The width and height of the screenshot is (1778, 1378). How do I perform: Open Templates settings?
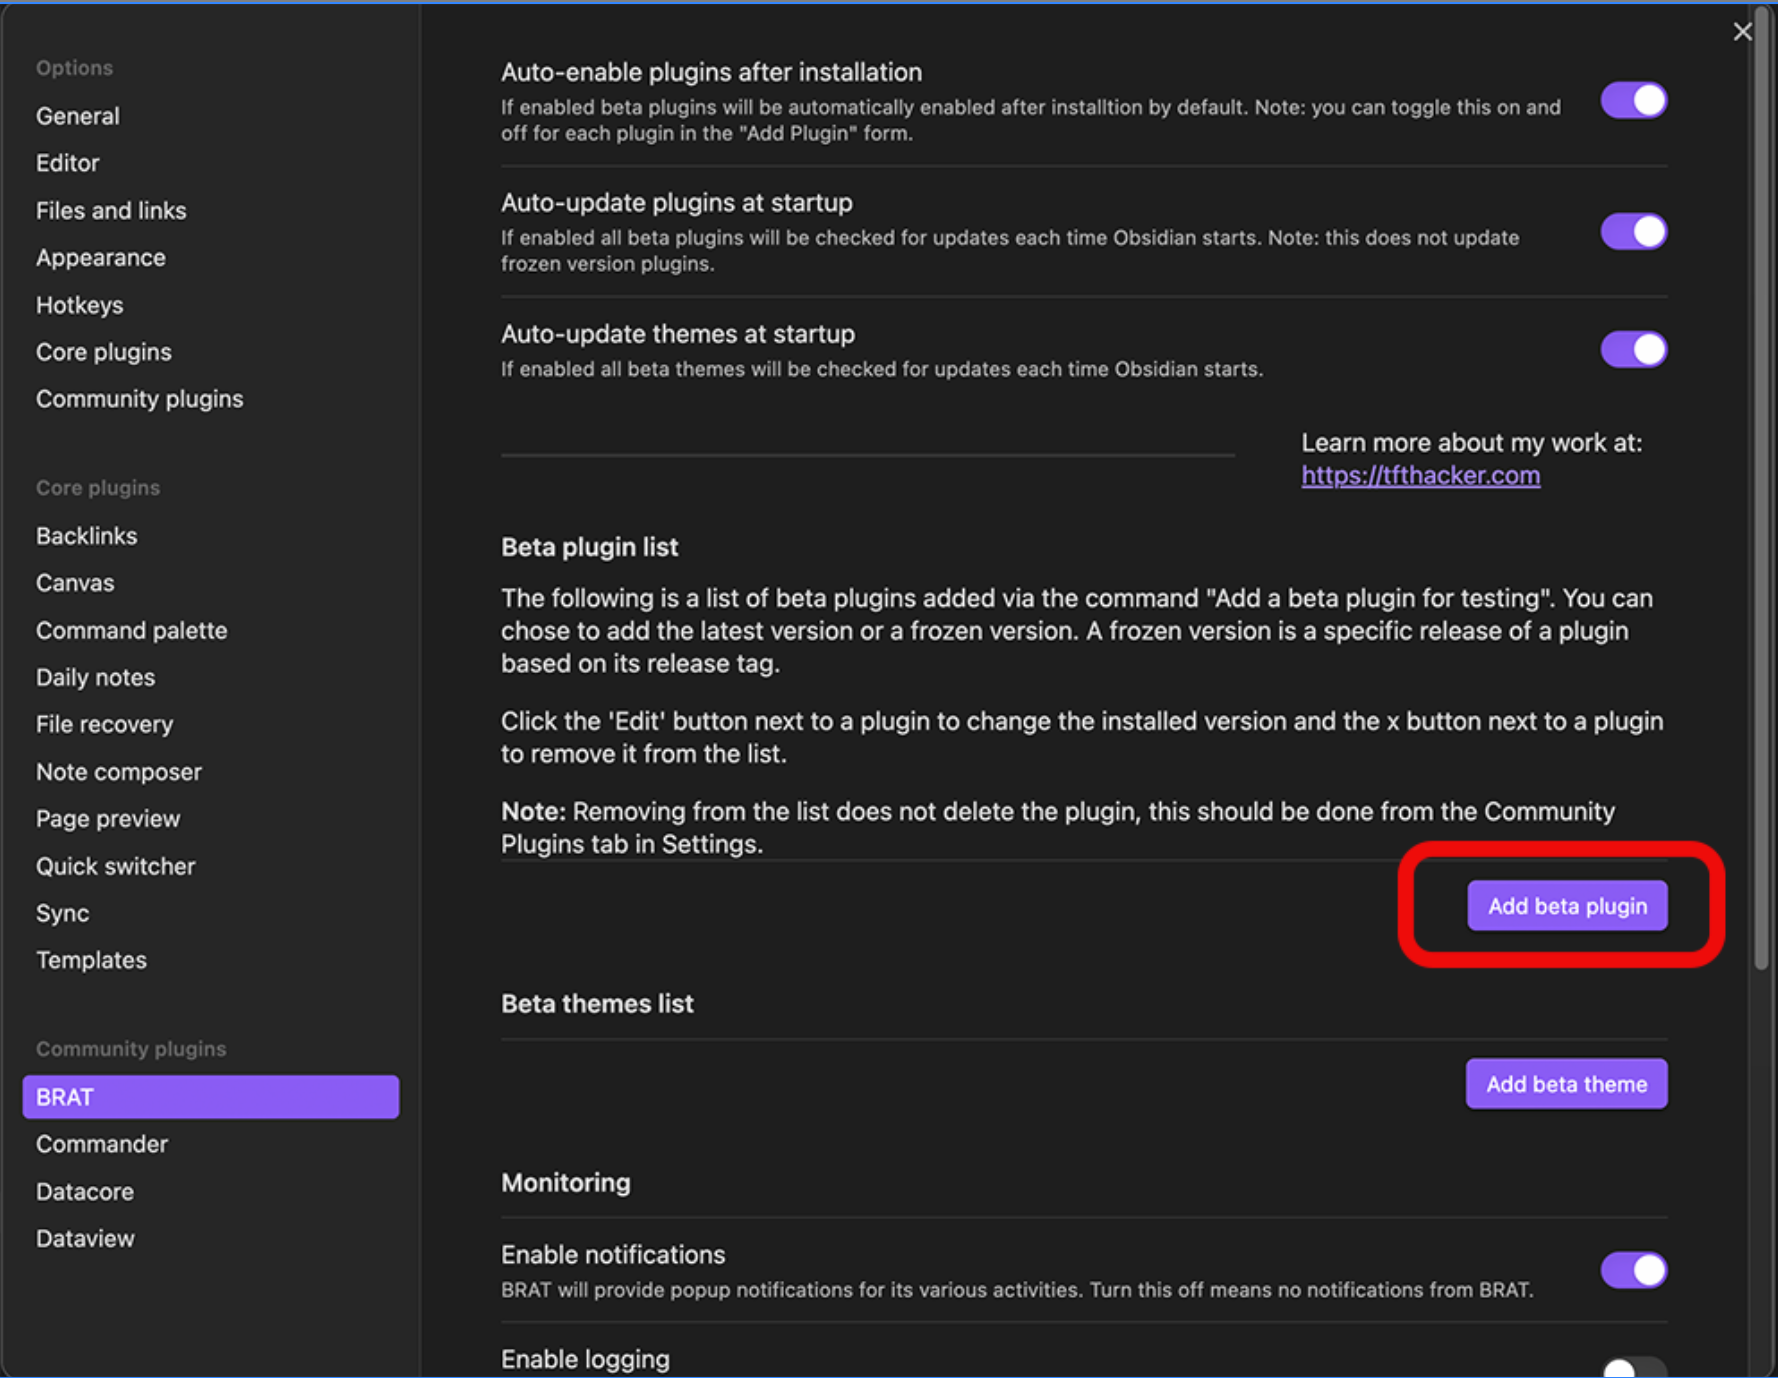(92, 961)
